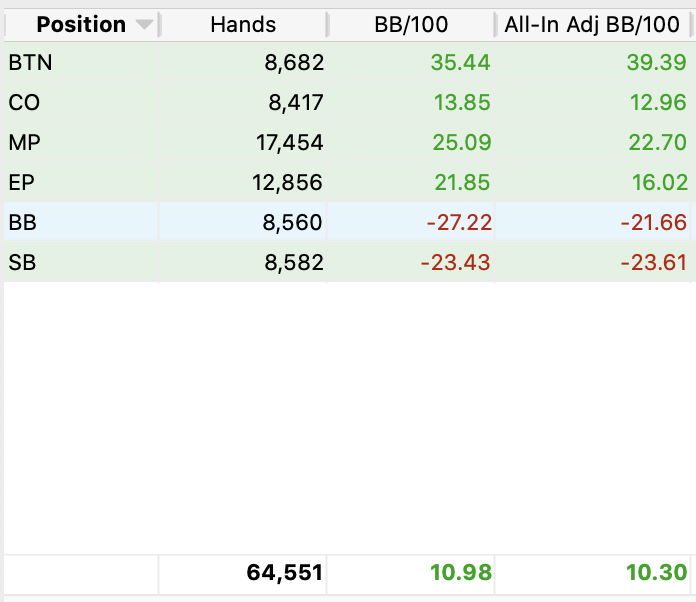Viewport: 696px width, 602px height.
Task: Click the MP hands value 17,454
Action: pyautogui.click(x=290, y=143)
